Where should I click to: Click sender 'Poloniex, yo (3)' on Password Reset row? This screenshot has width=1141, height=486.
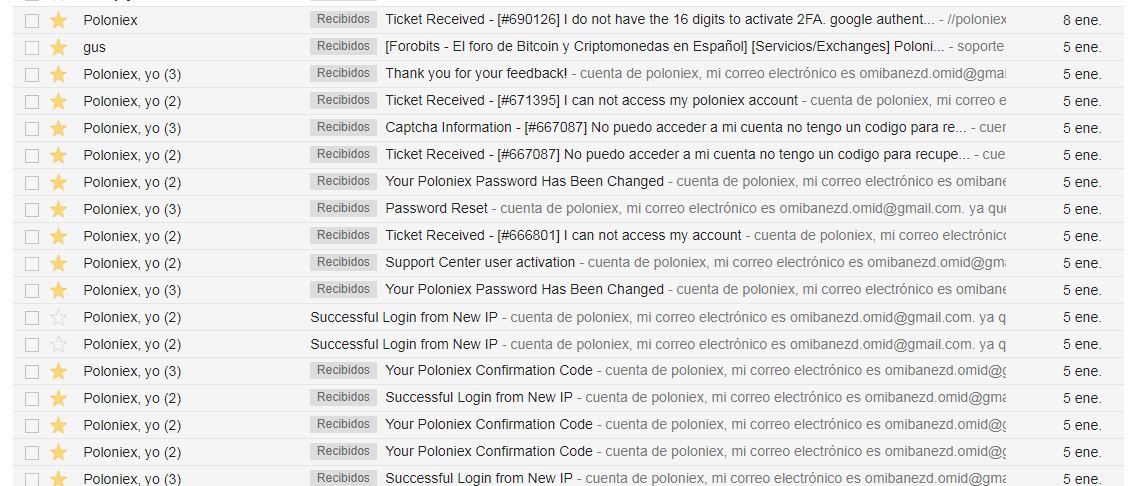click(x=132, y=210)
